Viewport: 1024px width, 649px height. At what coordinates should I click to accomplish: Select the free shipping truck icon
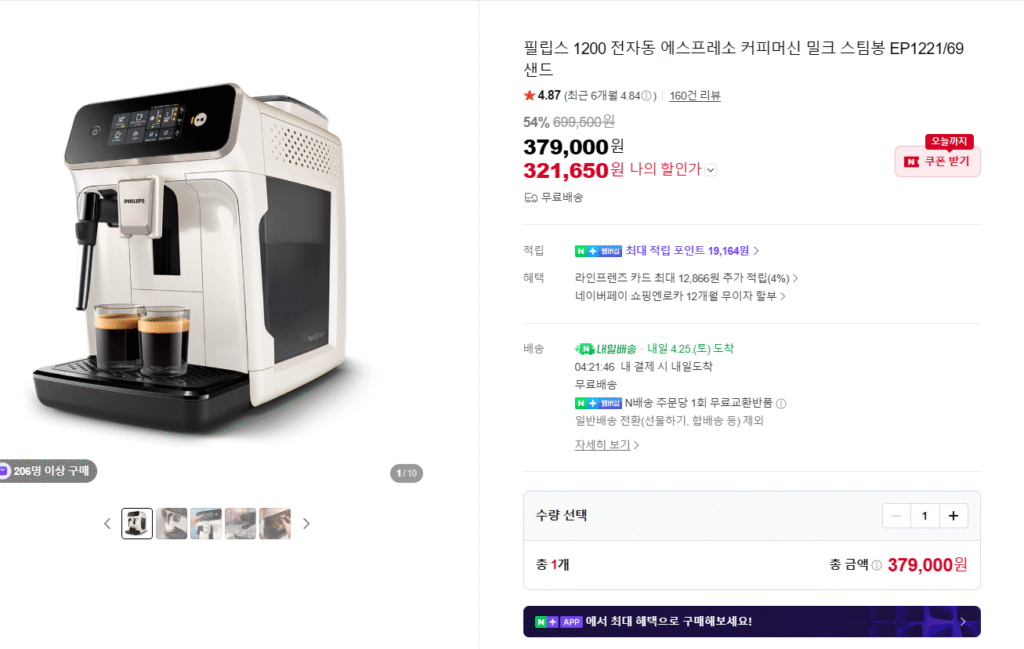click(x=530, y=198)
